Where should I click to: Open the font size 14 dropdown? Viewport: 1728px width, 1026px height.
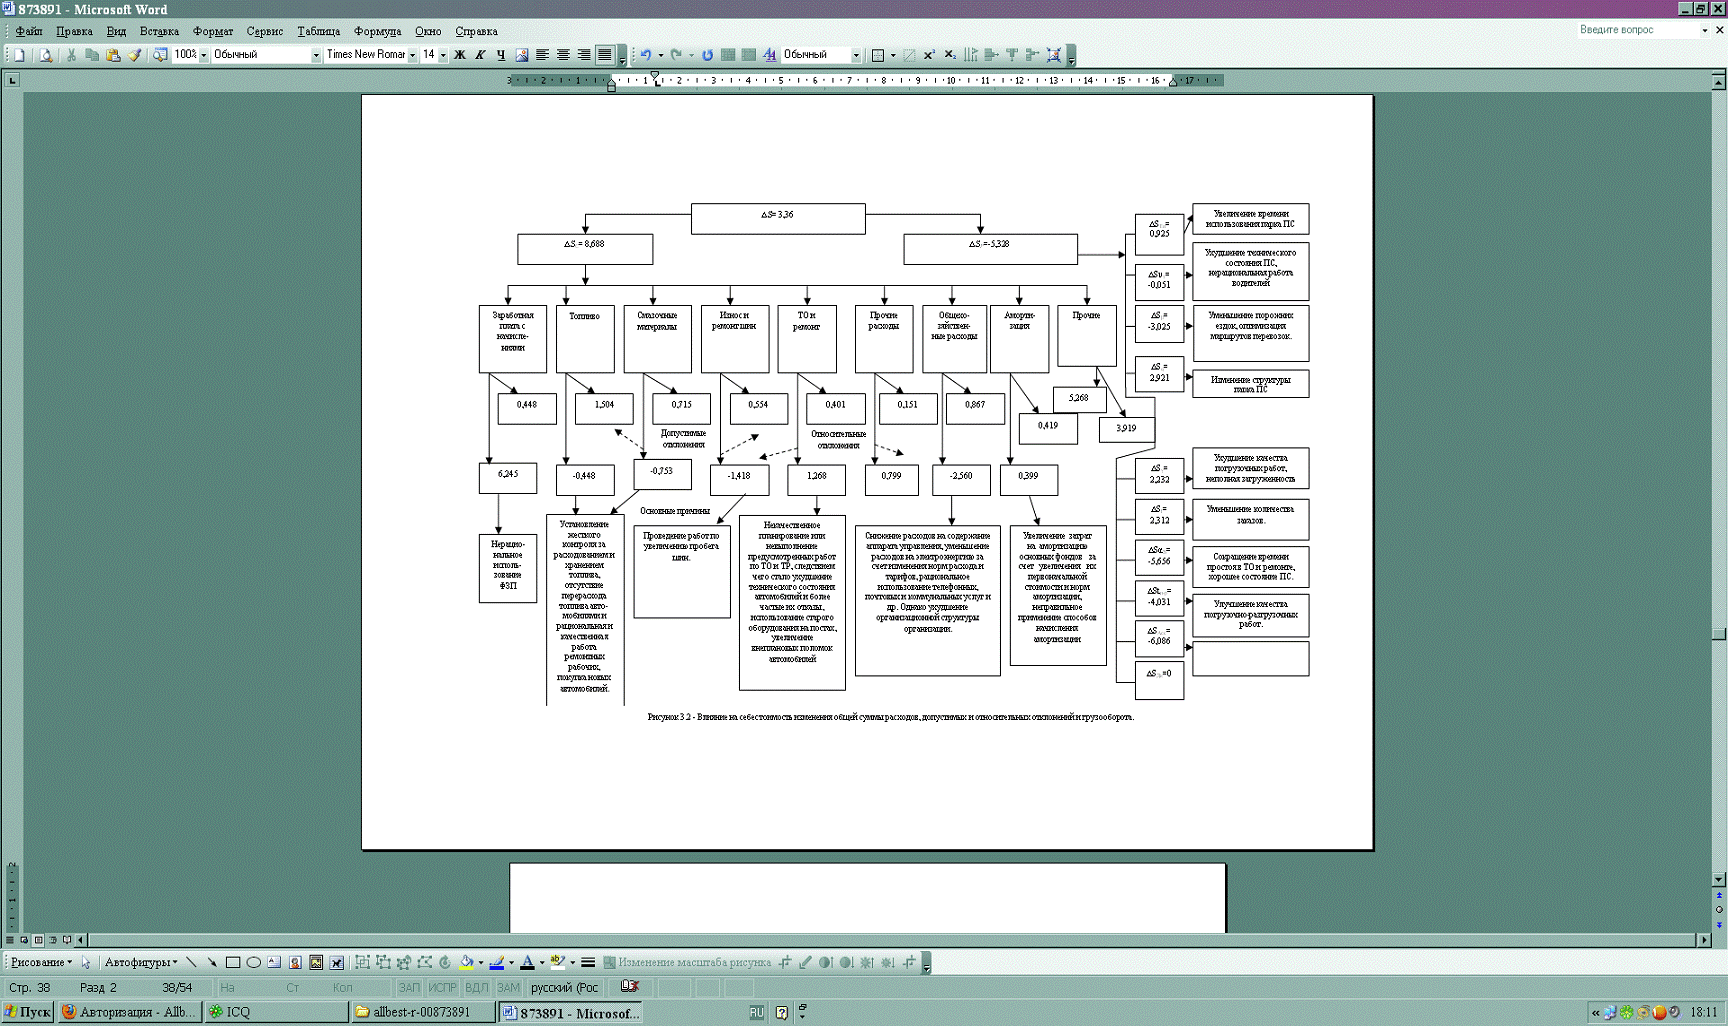[x=443, y=55]
